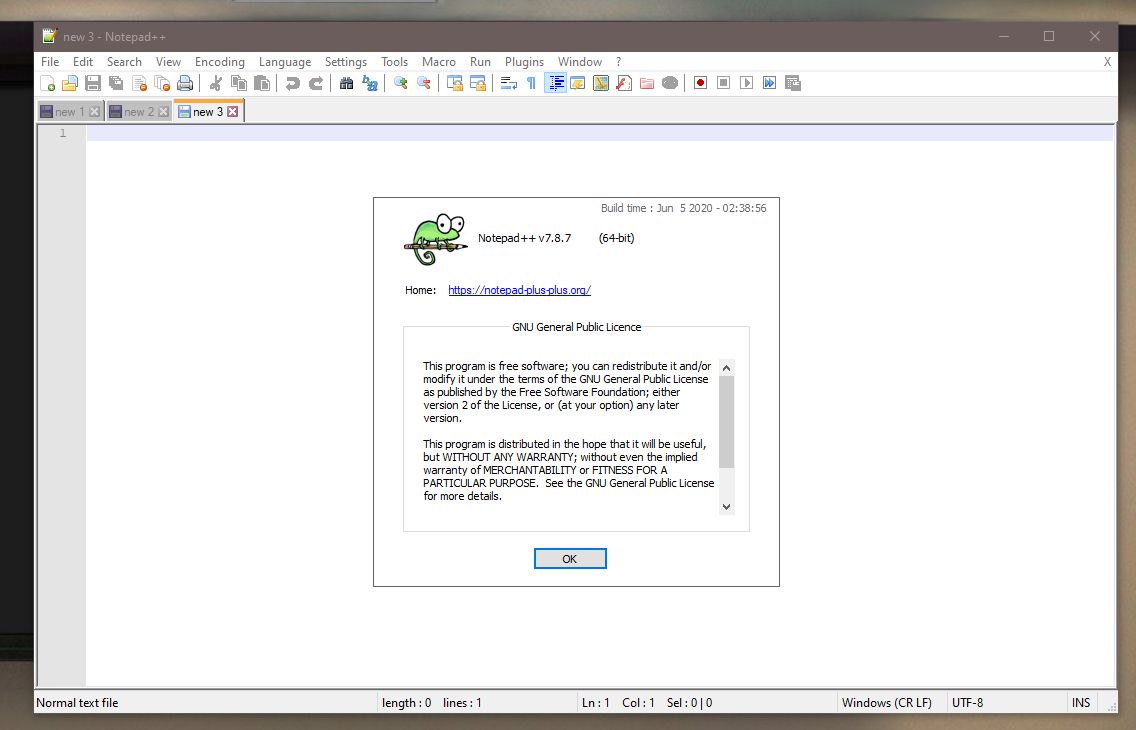Click the licence scrollbar down arrow
The width and height of the screenshot is (1136, 730).
point(727,507)
